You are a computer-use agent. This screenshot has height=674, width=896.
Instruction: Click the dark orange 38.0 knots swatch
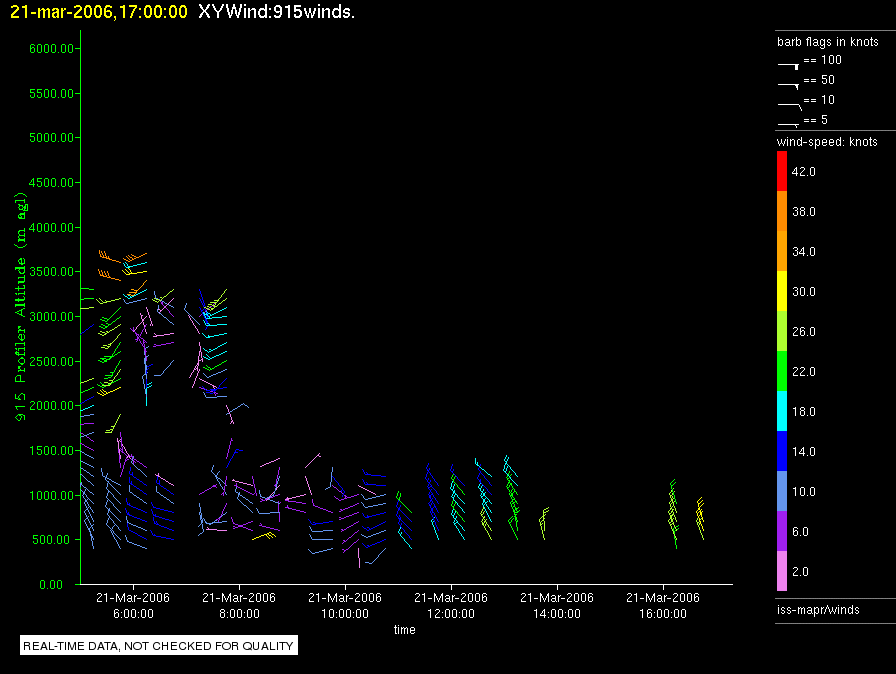(x=782, y=211)
